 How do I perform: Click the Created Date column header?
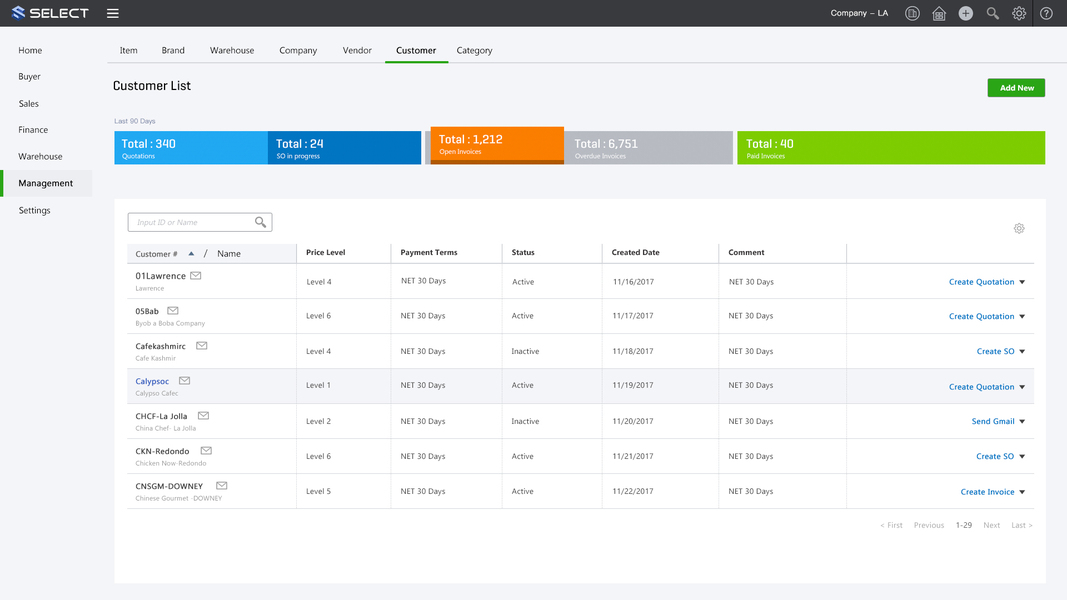[636, 252]
